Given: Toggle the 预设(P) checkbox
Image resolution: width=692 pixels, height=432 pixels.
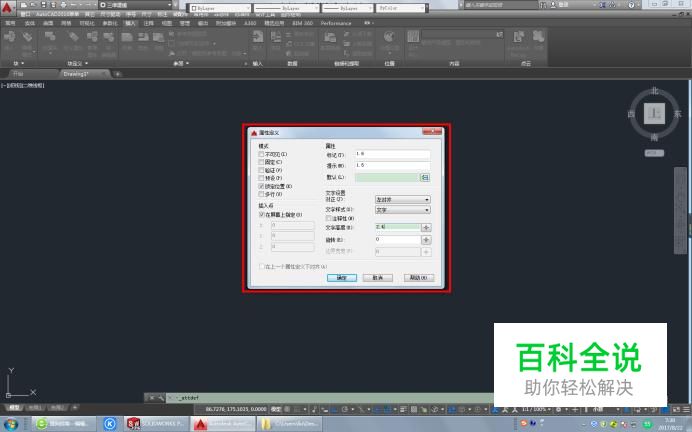Looking at the screenshot, I should pyautogui.click(x=261, y=178).
